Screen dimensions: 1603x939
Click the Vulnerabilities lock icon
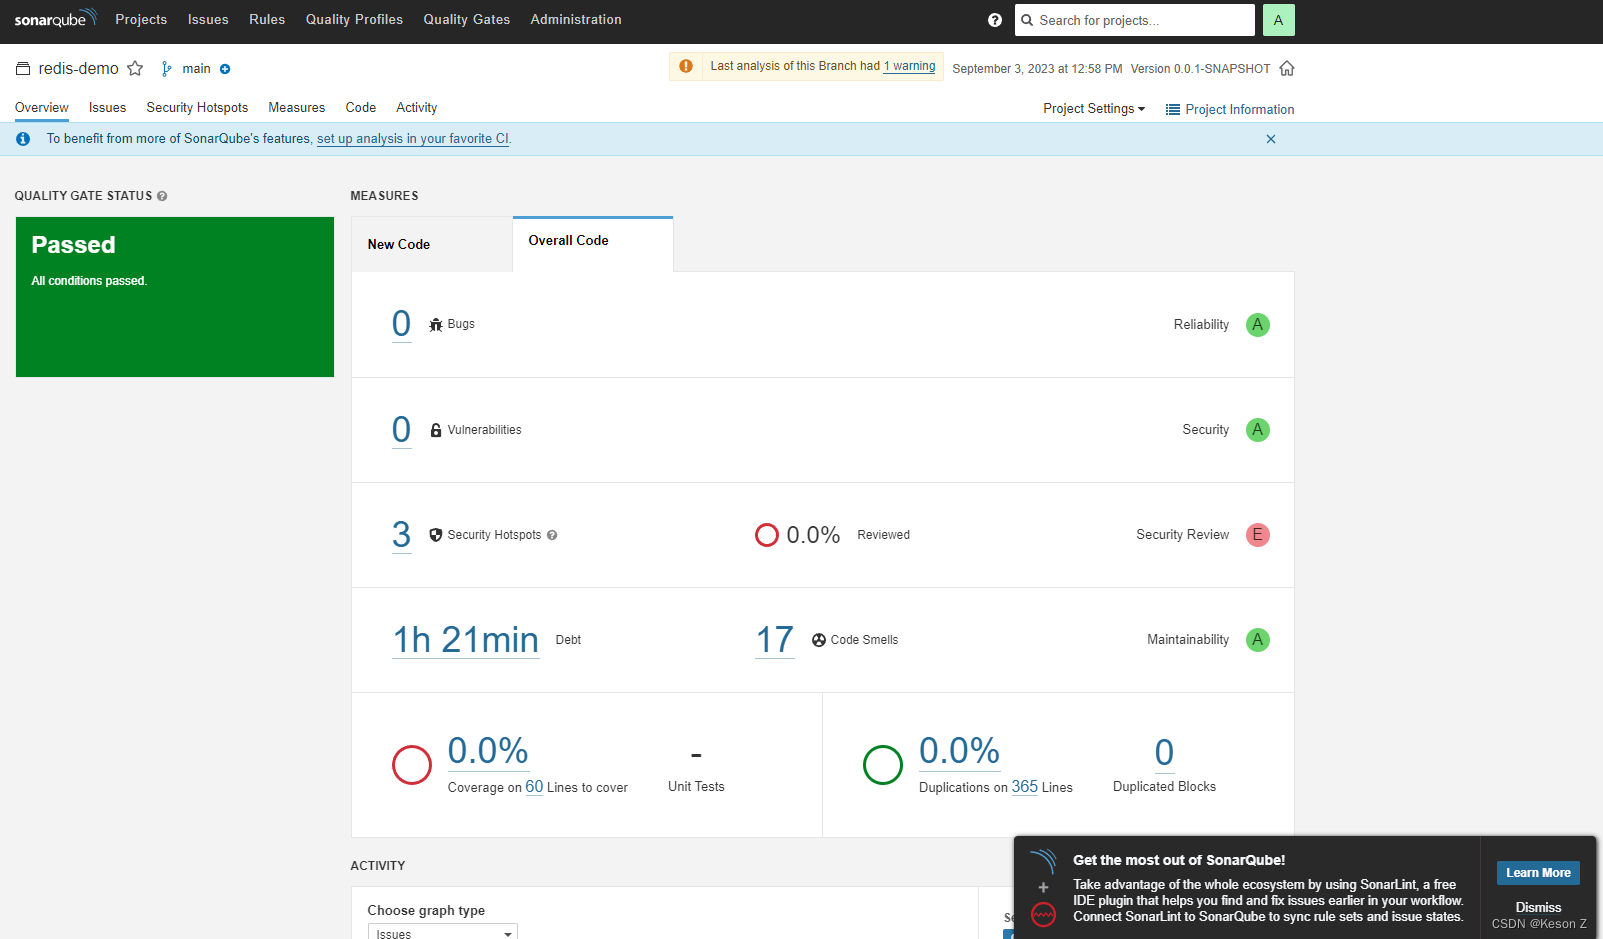tap(436, 430)
